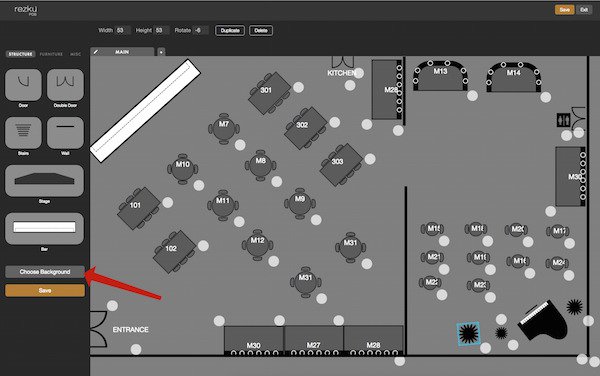Select the white bar counter object
This screenshot has height=376, width=600.
click(x=145, y=111)
